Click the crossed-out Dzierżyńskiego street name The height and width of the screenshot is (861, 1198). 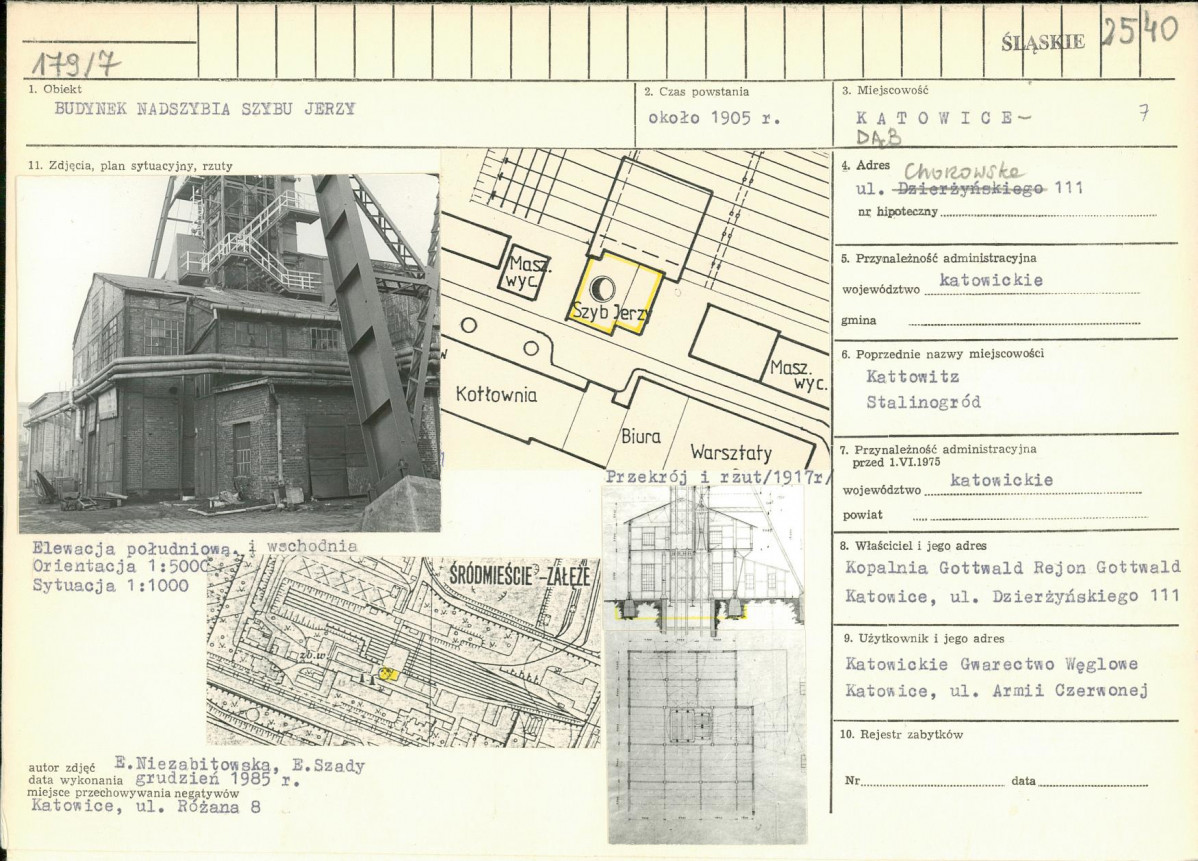(970, 188)
